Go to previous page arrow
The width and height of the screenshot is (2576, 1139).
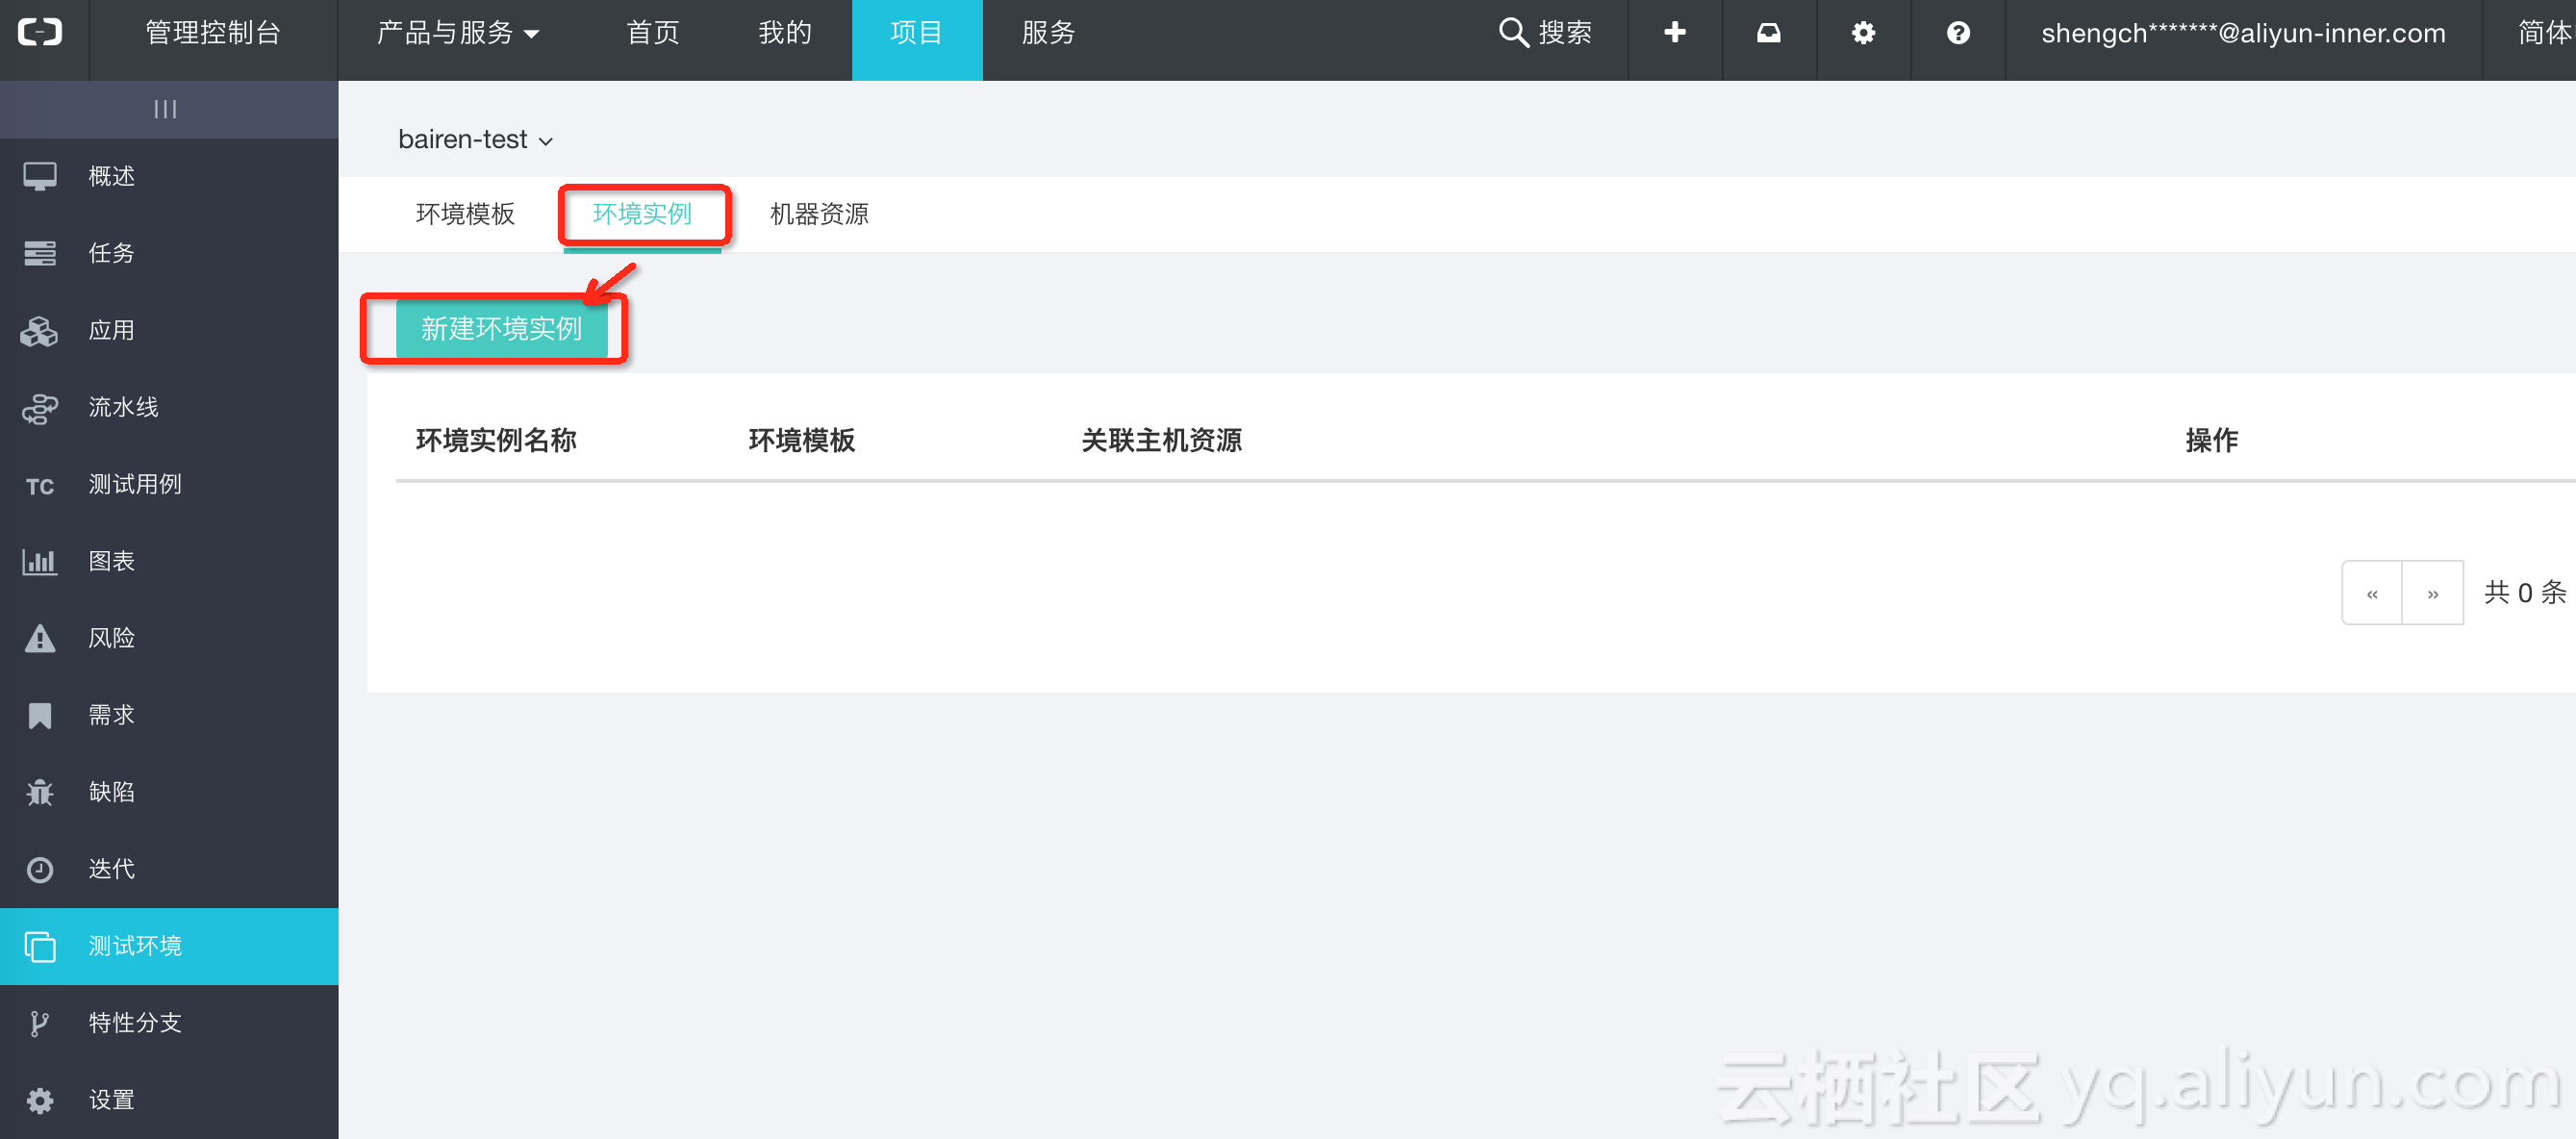tap(2372, 593)
